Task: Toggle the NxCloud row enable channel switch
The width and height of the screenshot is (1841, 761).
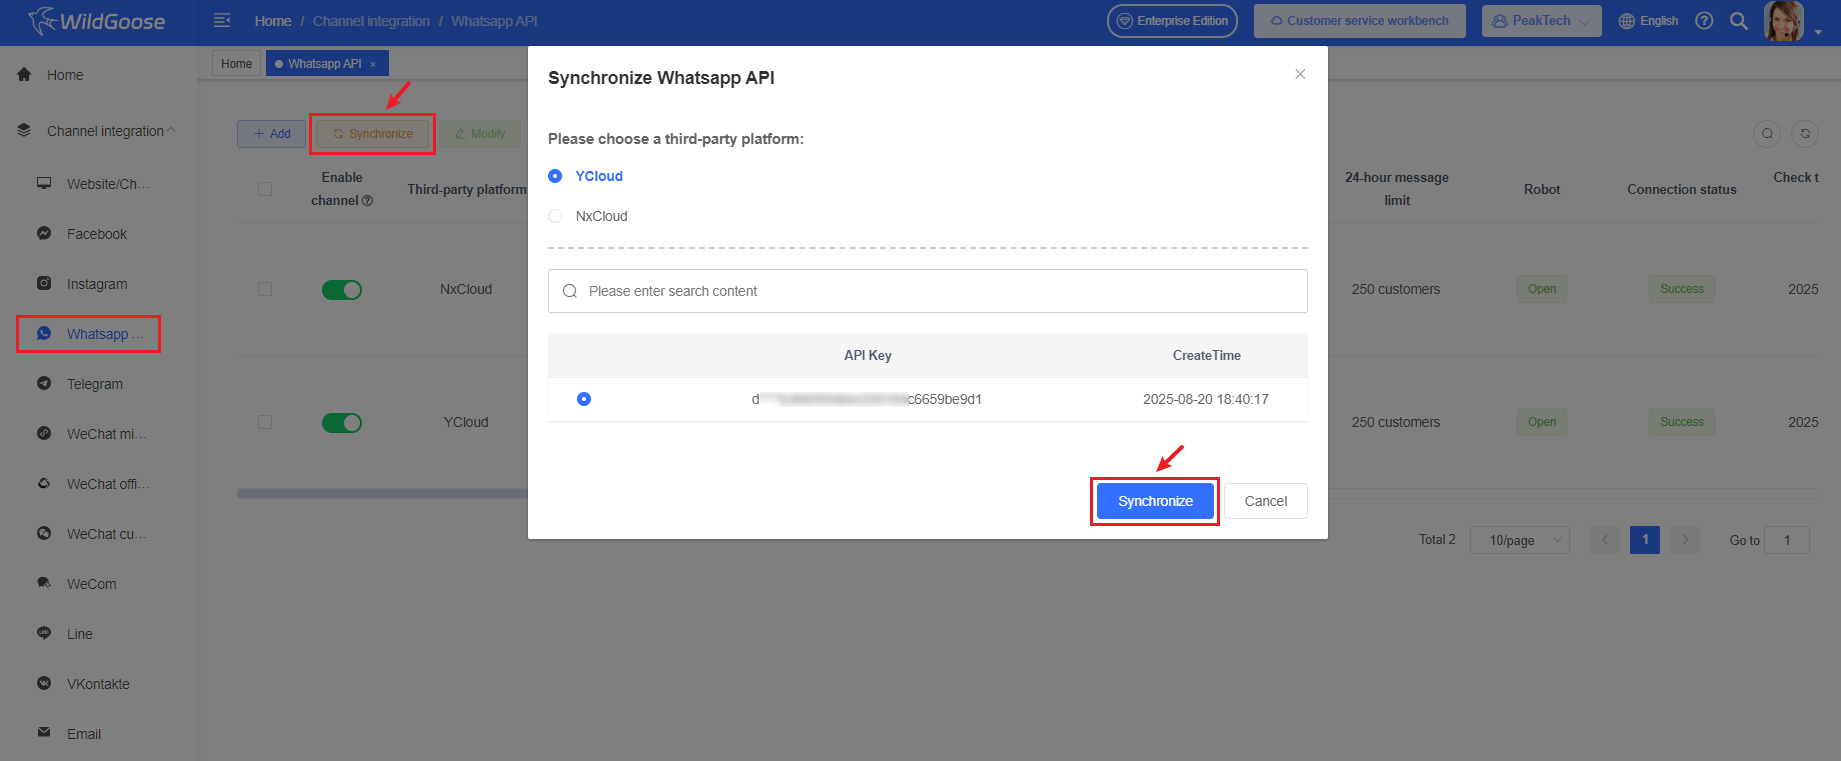Action: (x=342, y=290)
